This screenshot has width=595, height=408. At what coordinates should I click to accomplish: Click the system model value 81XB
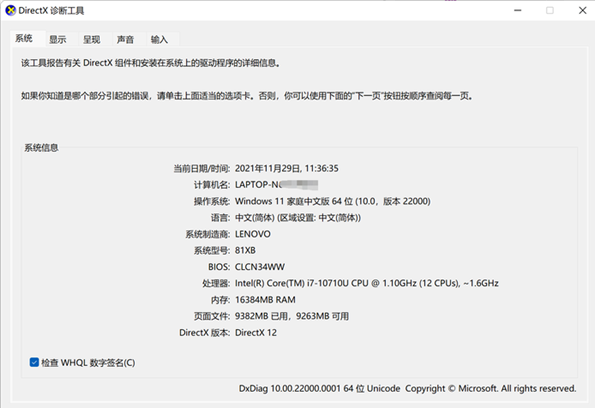[245, 250]
